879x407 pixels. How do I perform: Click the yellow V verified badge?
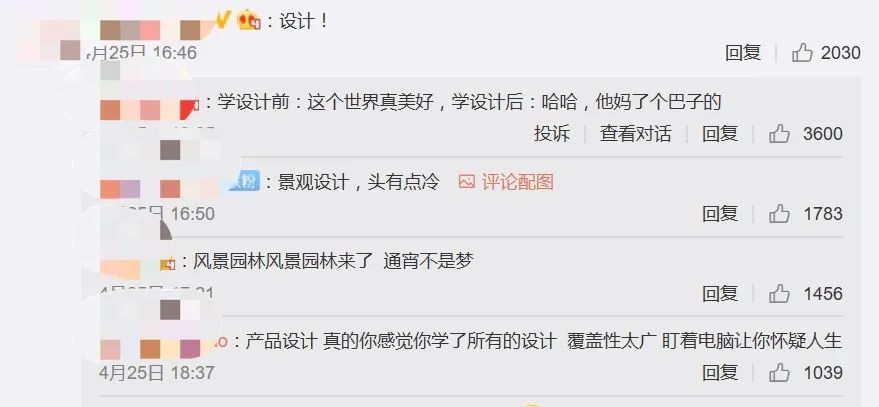[x=223, y=21]
